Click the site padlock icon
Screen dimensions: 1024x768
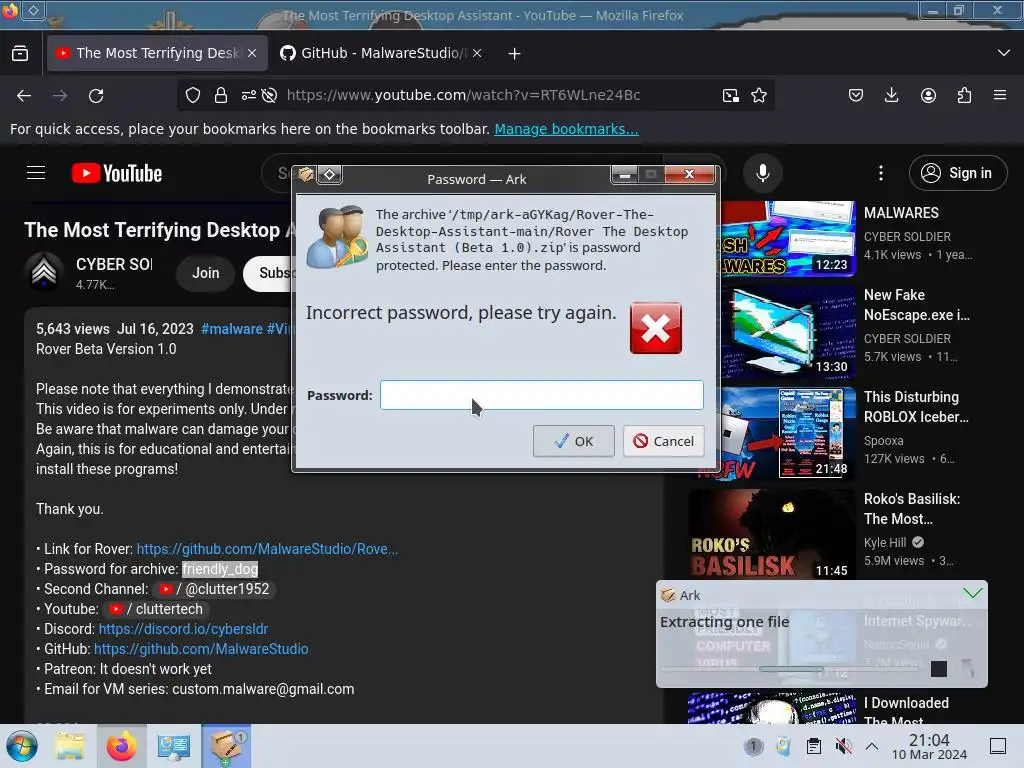click(x=221, y=95)
